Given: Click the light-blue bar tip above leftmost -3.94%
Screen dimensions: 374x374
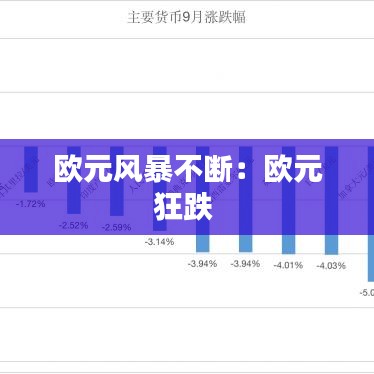Looking at the screenshot, I should pos(203,243).
